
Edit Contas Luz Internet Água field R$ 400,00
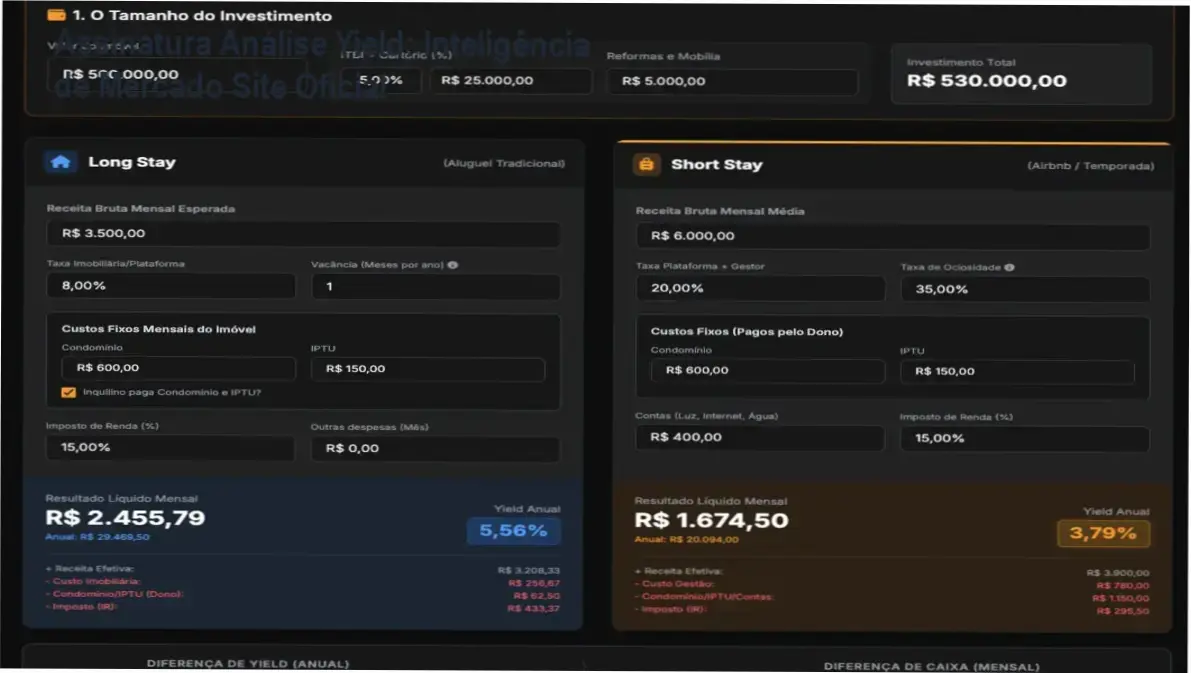[760, 438]
